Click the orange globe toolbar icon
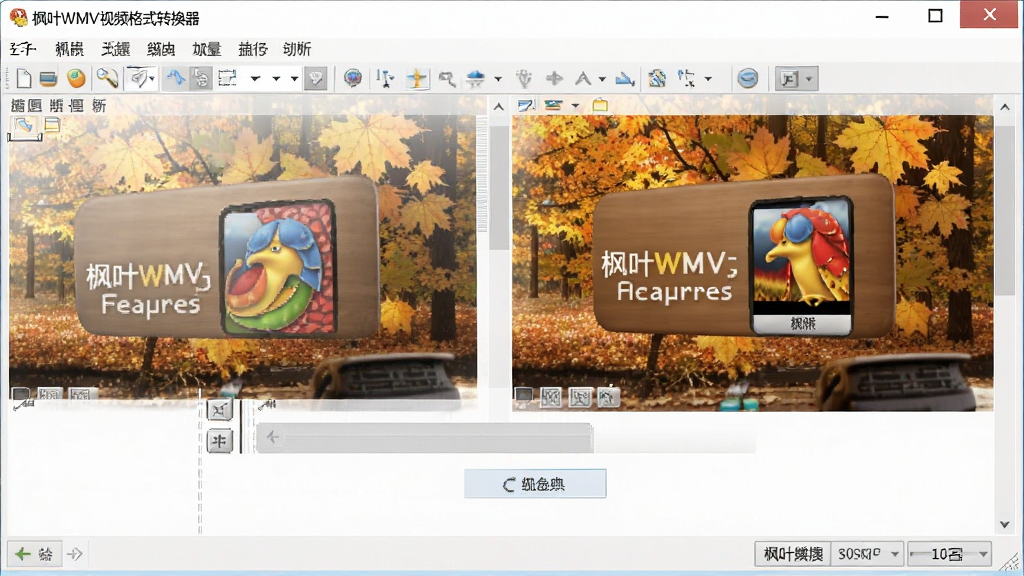1024x576 pixels. tap(76, 78)
